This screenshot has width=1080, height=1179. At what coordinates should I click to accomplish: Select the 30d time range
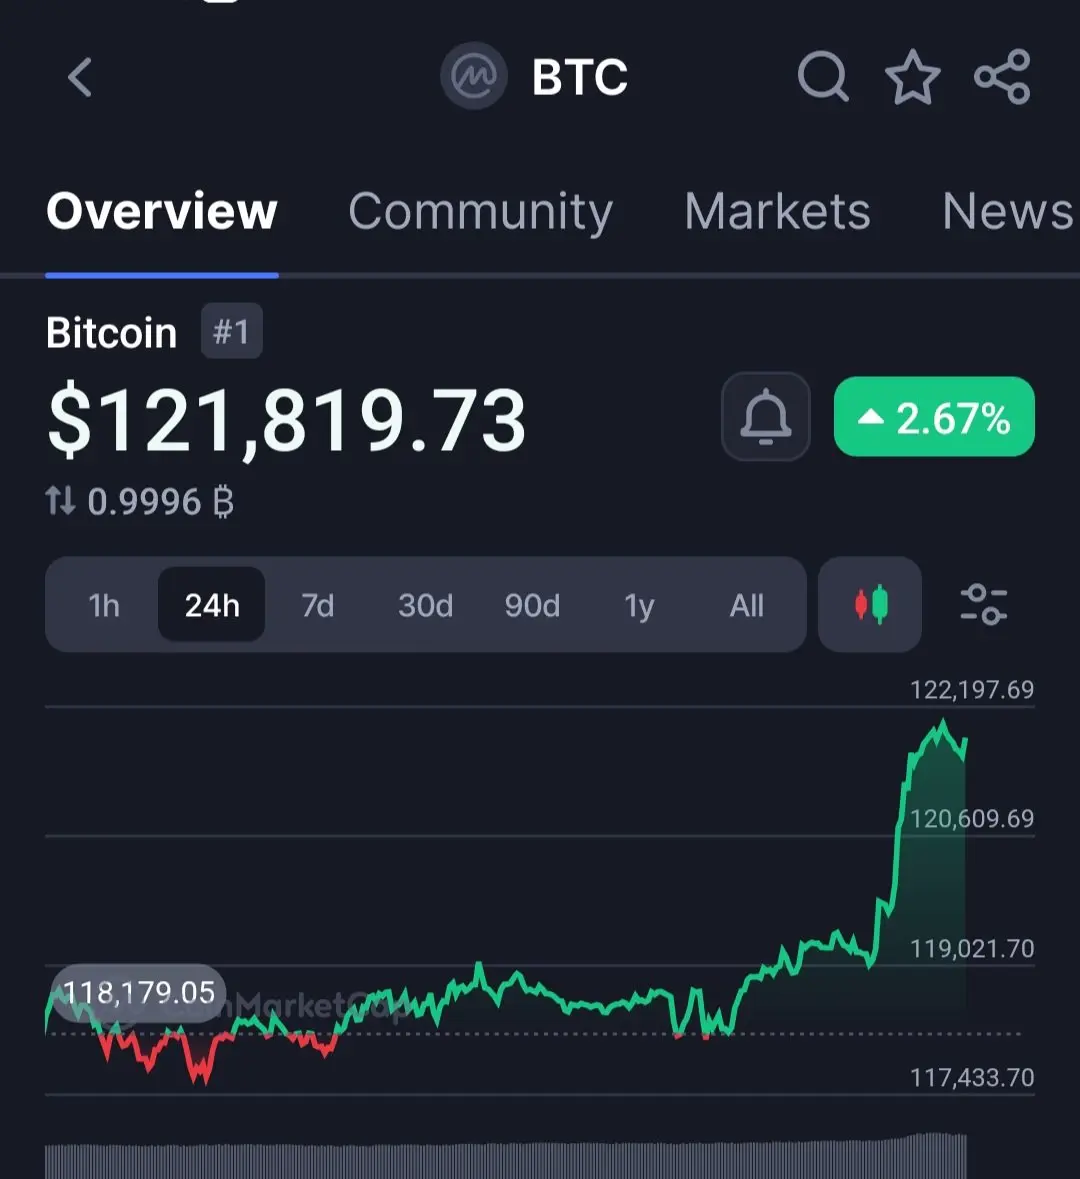[425, 605]
